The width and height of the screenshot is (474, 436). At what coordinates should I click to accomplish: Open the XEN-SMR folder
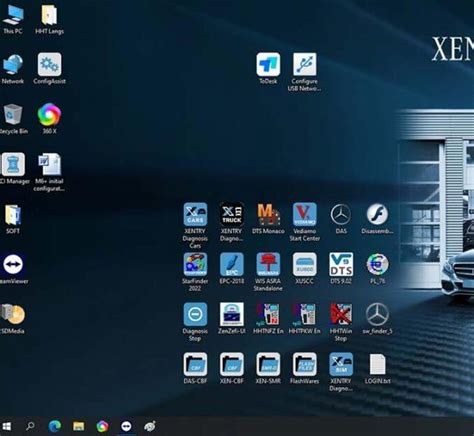pos(268,369)
